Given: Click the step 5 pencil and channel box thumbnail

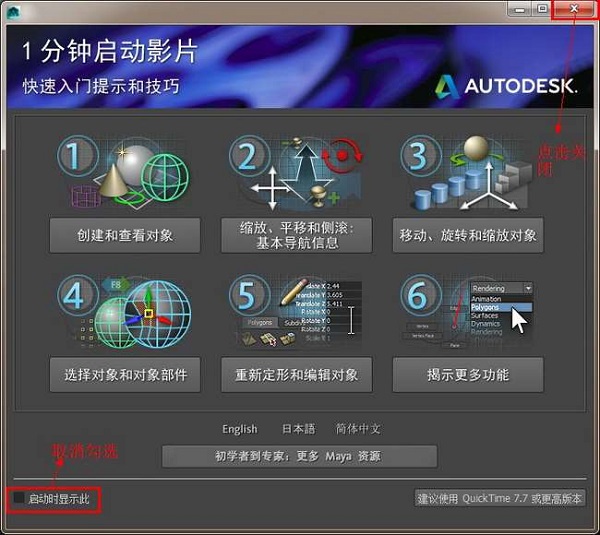Looking at the screenshot, I should (295, 311).
